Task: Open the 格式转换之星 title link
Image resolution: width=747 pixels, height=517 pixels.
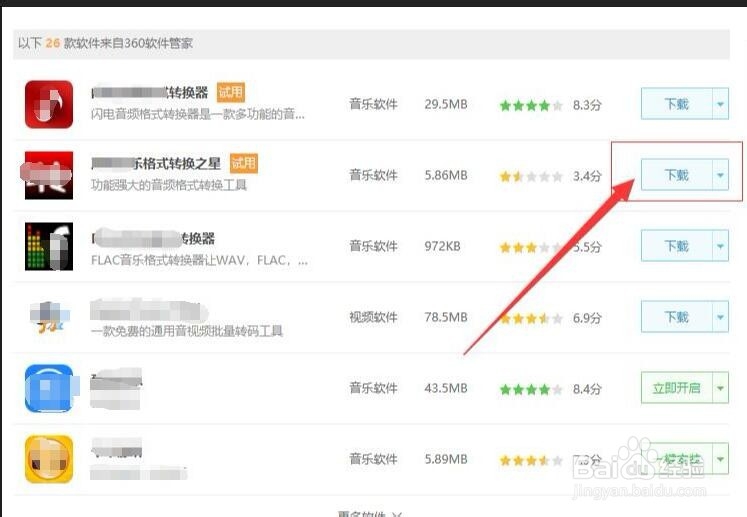Action: click(x=156, y=163)
